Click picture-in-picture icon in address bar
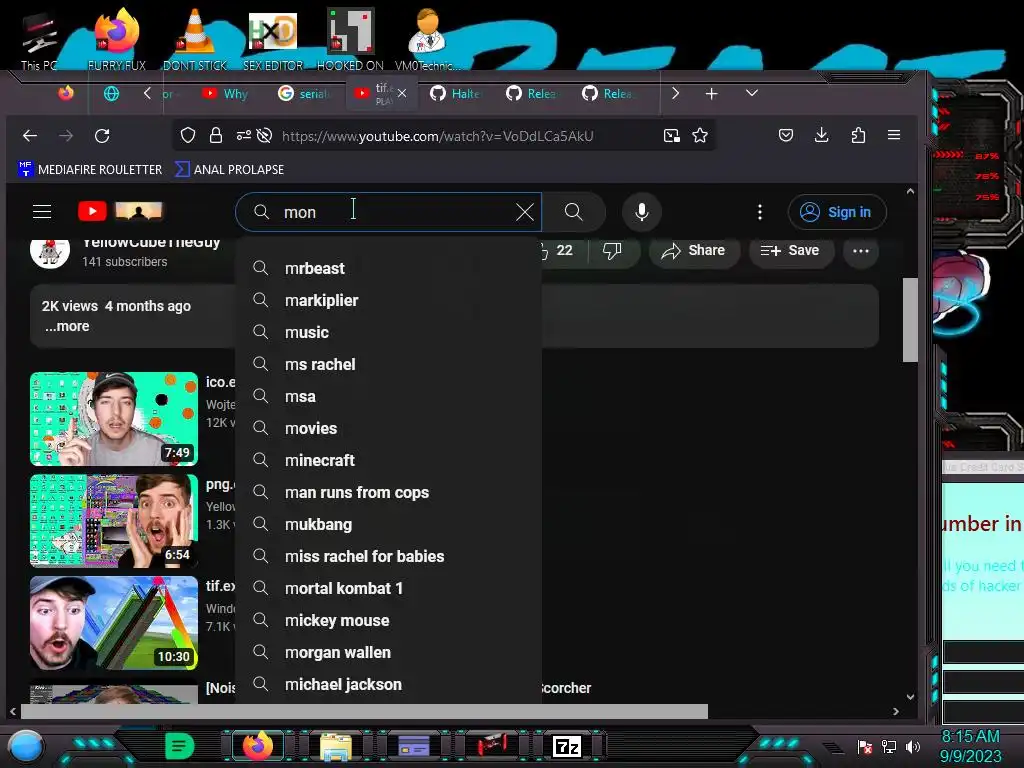The height and width of the screenshot is (768, 1024). pyautogui.click(x=671, y=135)
